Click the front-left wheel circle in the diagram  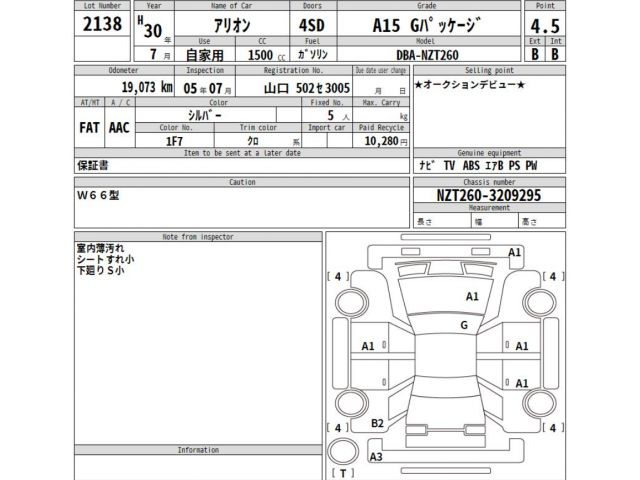pyautogui.click(x=351, y=302)
